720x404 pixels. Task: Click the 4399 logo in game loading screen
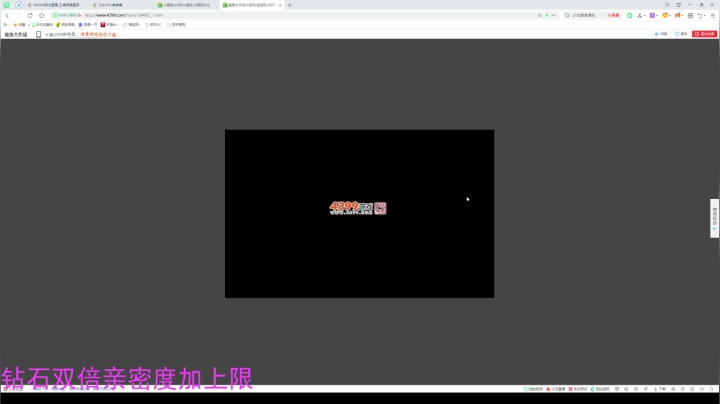point(351,208)
